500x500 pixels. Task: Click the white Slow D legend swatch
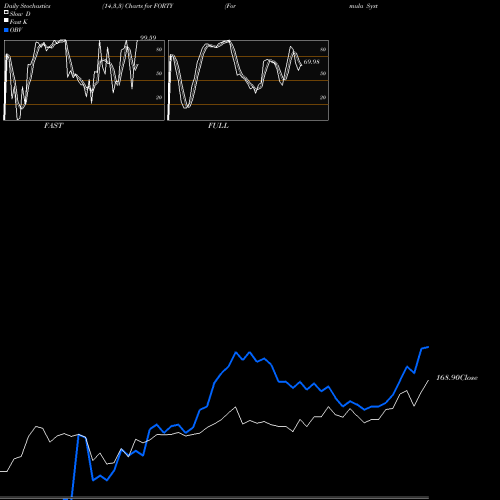pos(6,12)
